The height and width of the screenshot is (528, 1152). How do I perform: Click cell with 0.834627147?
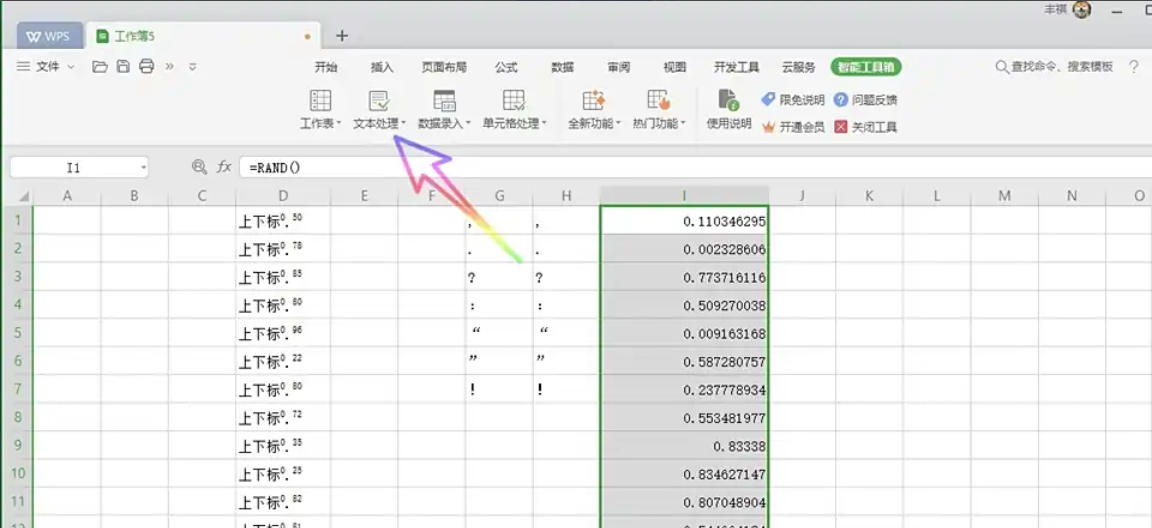pyautogui.click(x=684, y=474)
